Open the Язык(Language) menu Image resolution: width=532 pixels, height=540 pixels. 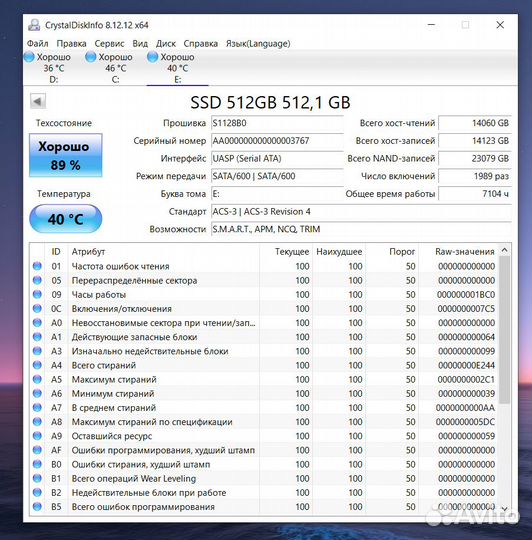pos(258,44)
